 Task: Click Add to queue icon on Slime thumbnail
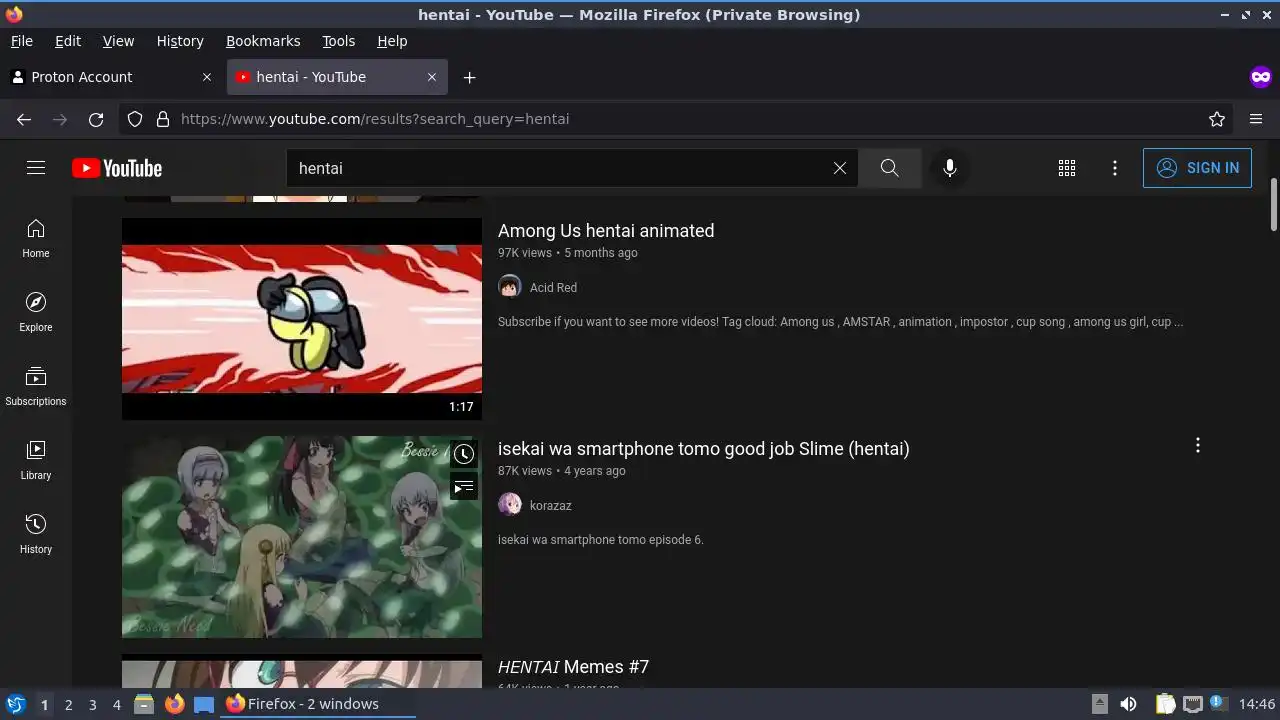[464, 487]
